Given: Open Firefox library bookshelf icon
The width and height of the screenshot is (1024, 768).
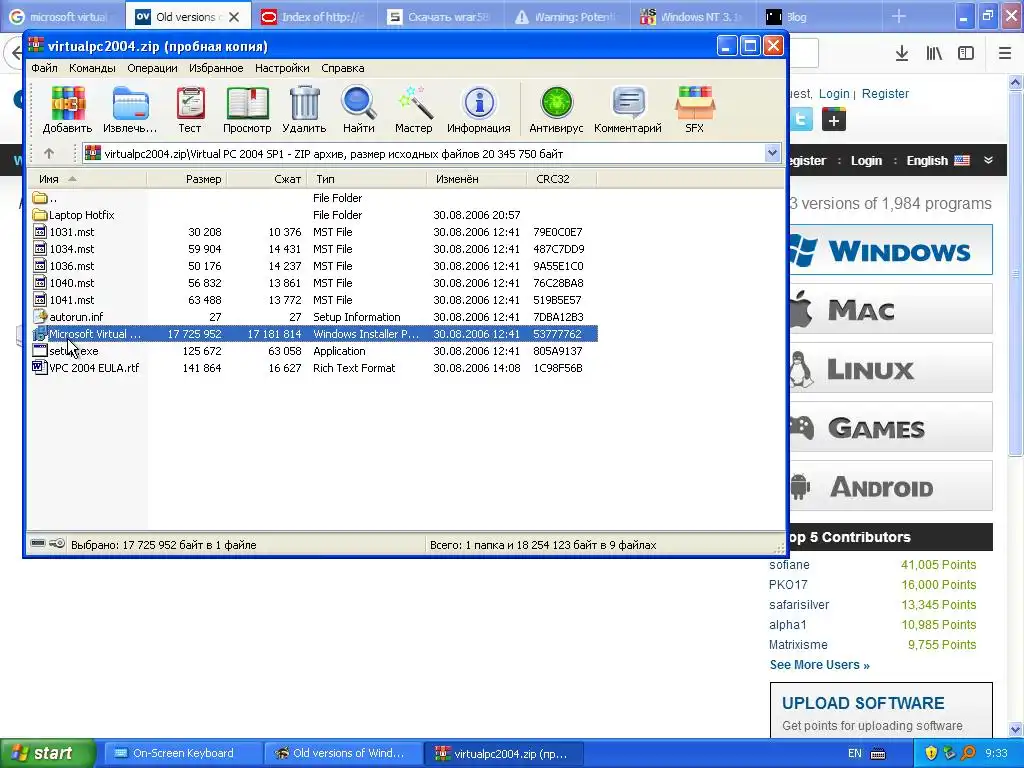Looking at the screenshot, I should coord(934,54).
